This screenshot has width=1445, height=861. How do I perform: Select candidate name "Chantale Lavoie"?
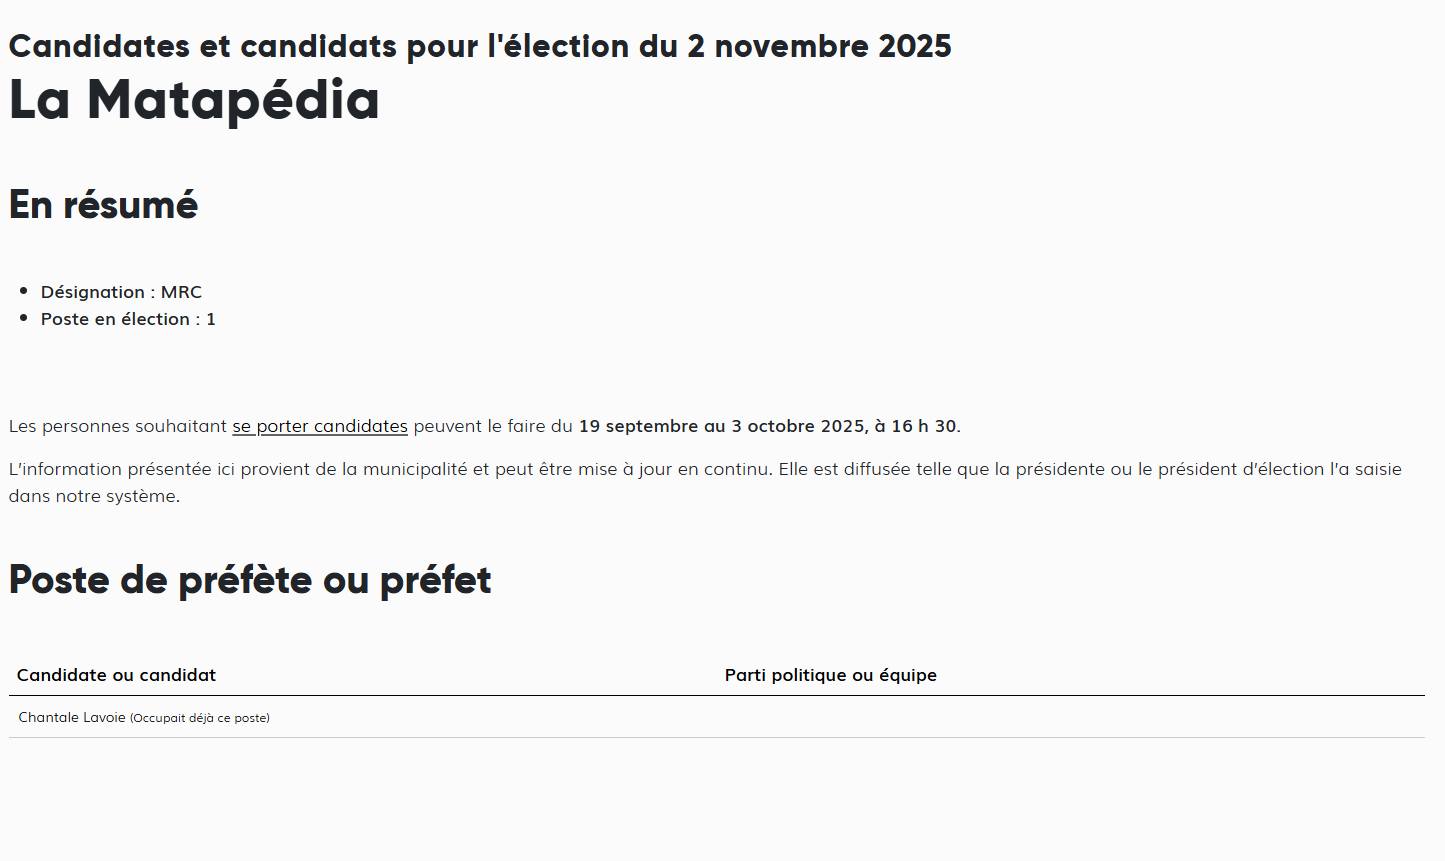(x=72, y=718)
